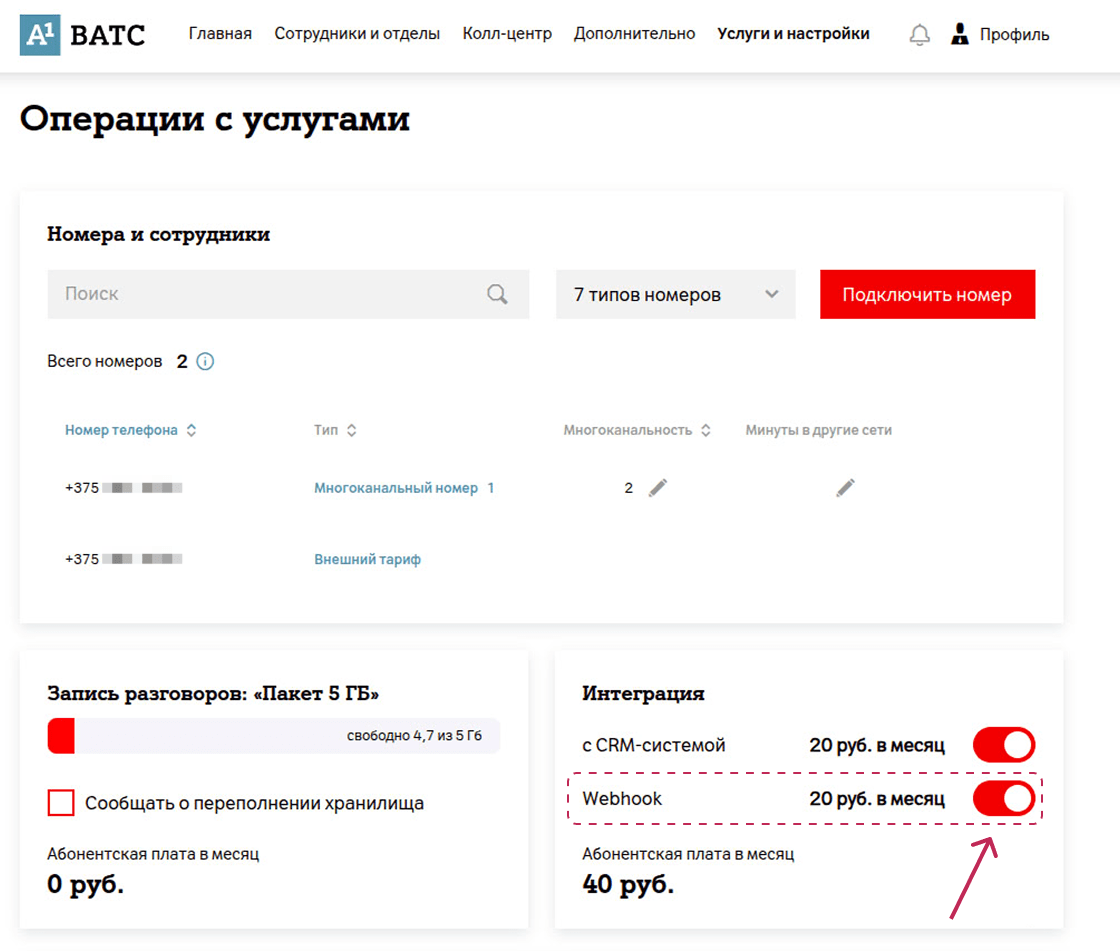The height and width of the screenshot is (951, 1120).
Task: Sort by Номер телефона using sort arrows
Action: (191, 429)
